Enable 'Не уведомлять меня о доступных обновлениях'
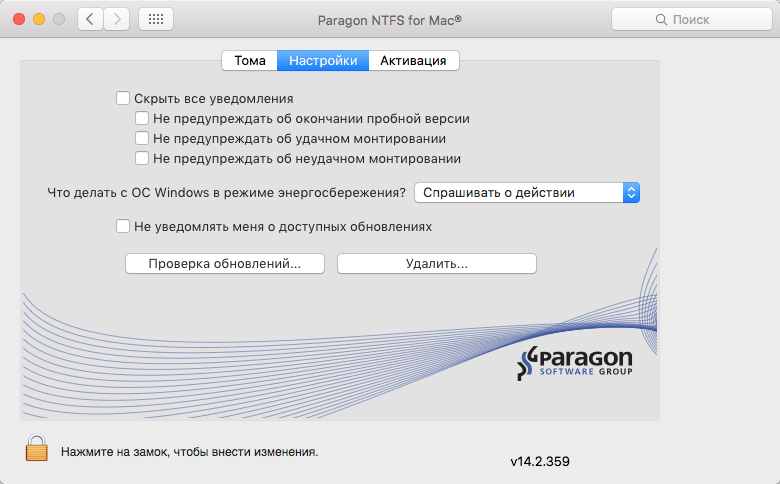Screen dimensions: 780x484 coord(123,226)
